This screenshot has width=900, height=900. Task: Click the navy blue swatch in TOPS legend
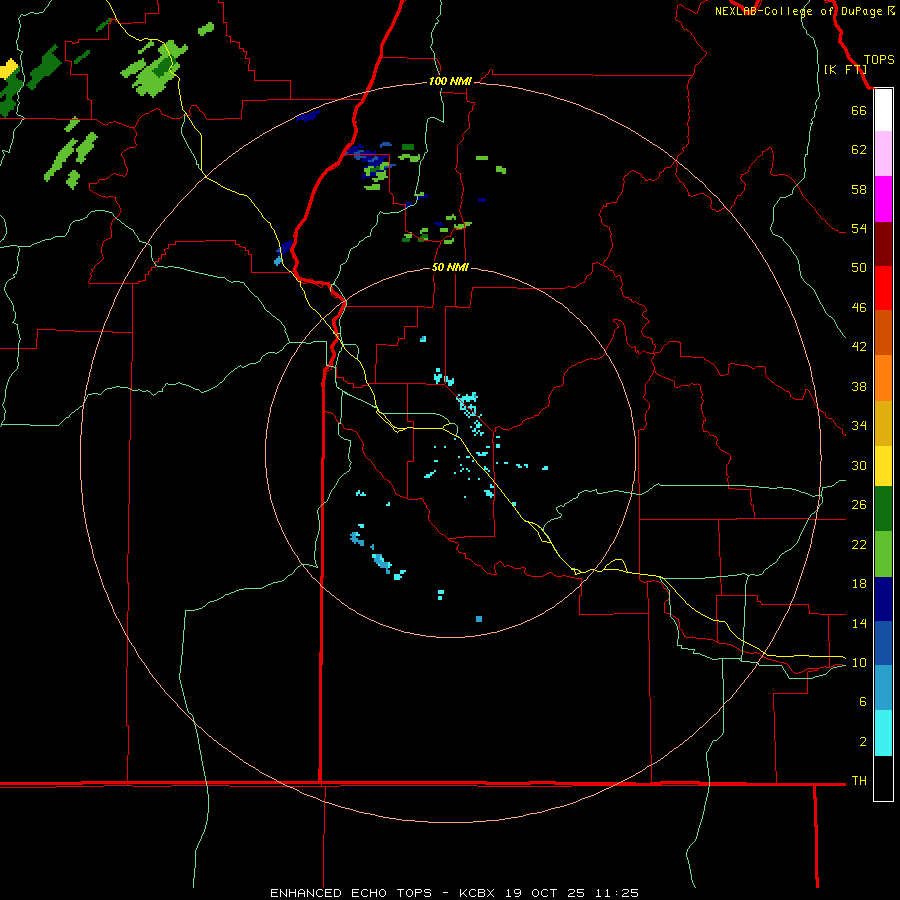click(883, 599)
